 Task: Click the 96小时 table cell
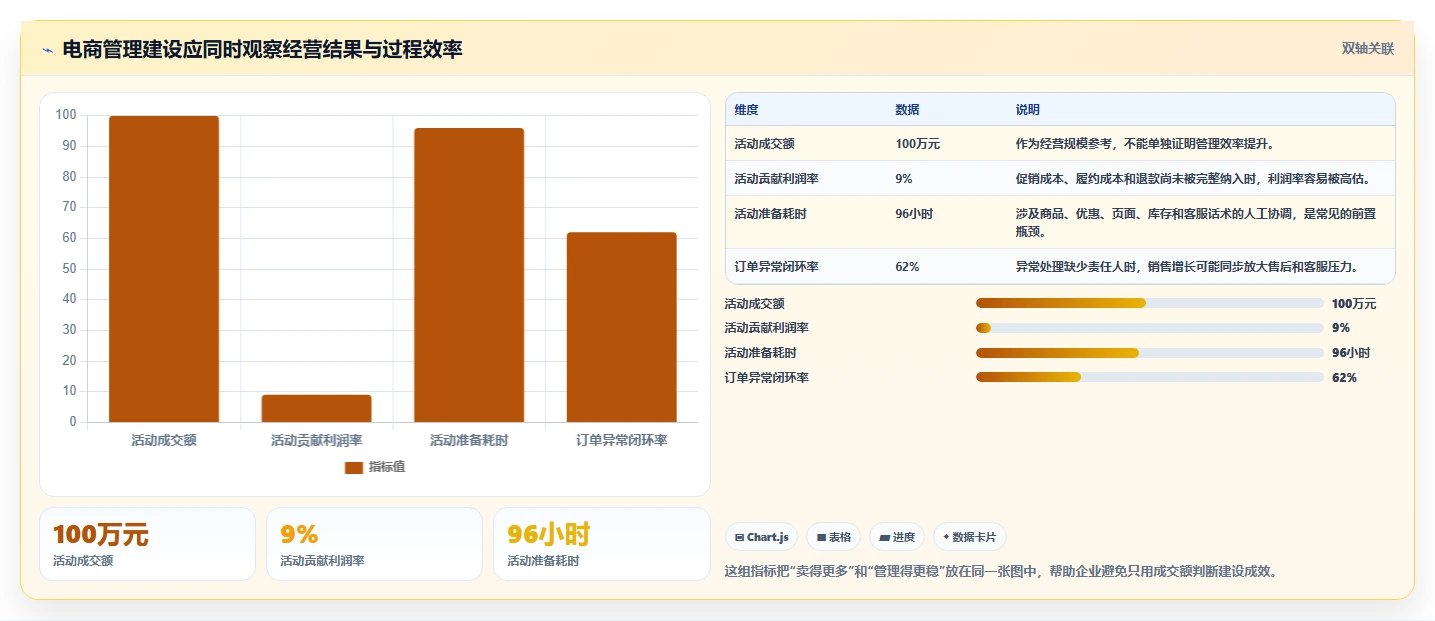(914, 214)
